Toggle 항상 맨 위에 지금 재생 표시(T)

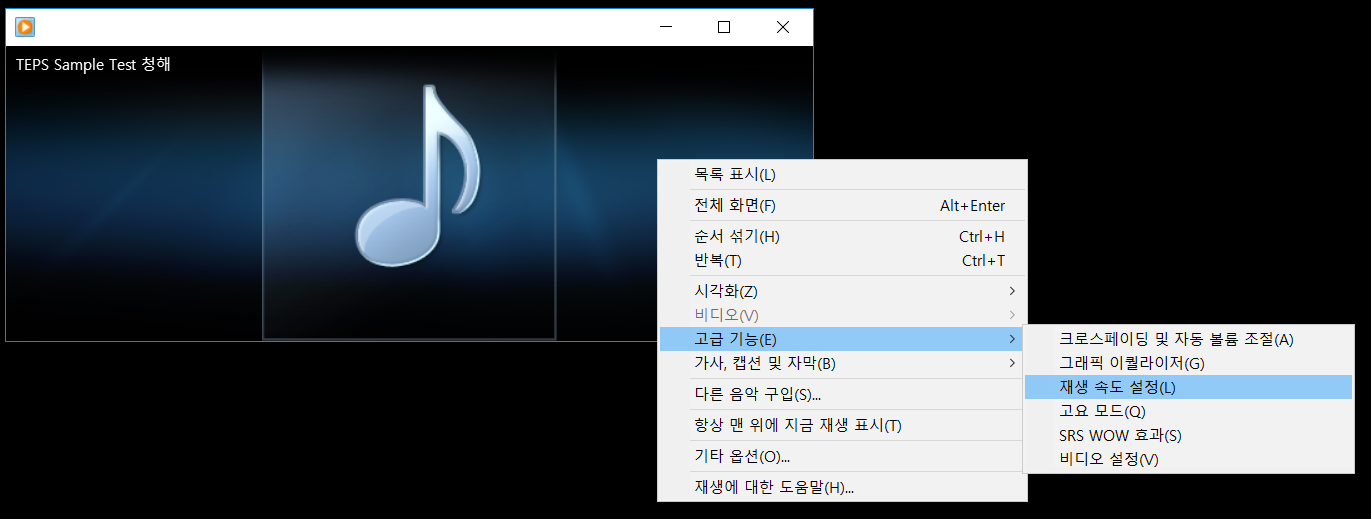click(842, 425)
